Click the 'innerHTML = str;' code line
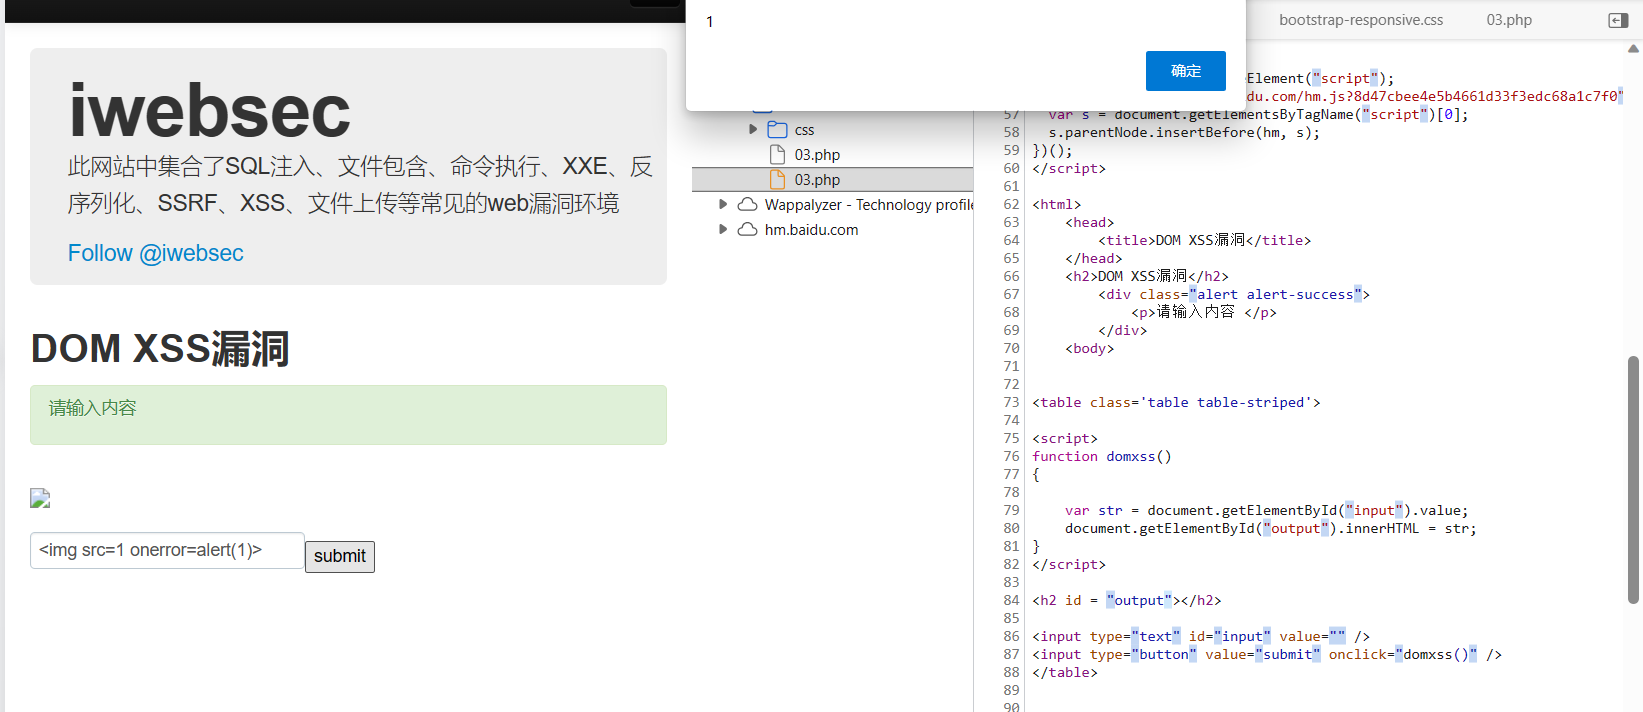Screen dimensions: 1643x712 click(1271, 528)
